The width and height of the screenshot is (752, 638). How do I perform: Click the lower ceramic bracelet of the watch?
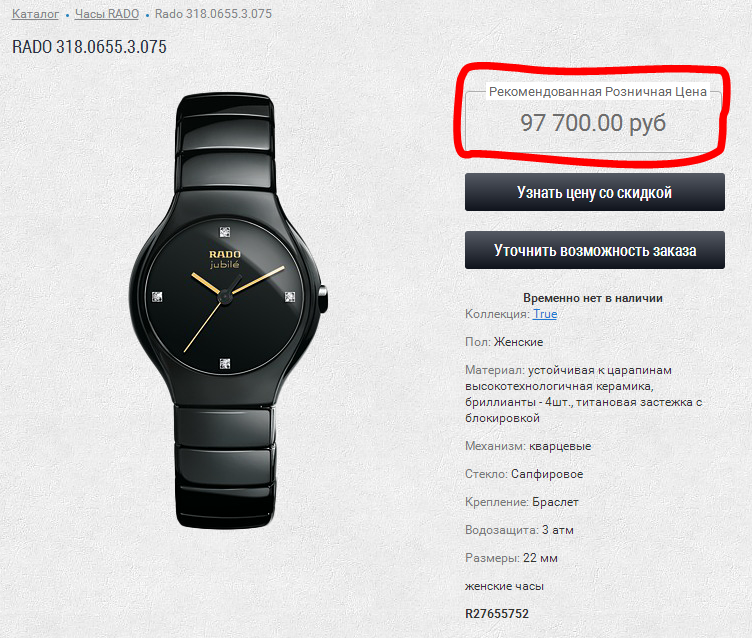point(225,466)
